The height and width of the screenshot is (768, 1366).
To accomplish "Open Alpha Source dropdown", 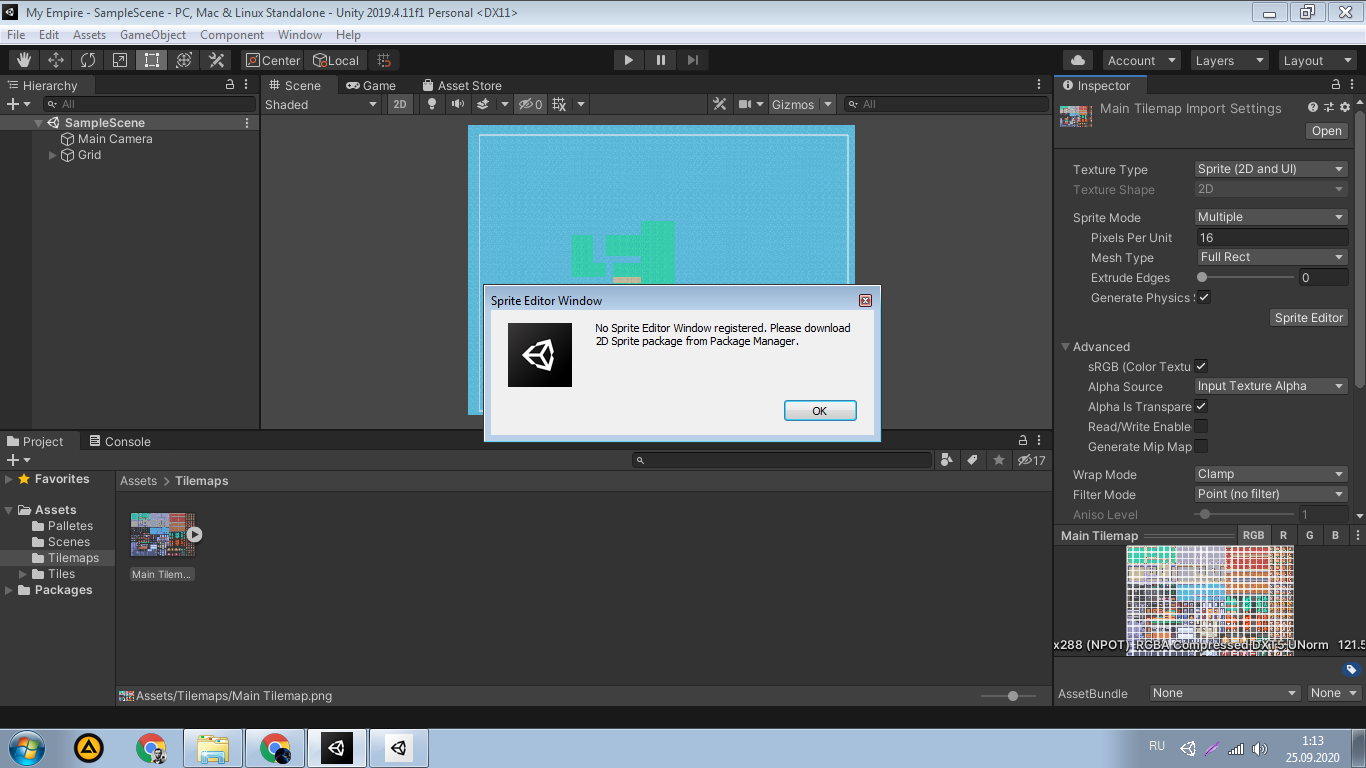I will (1271, 386).
